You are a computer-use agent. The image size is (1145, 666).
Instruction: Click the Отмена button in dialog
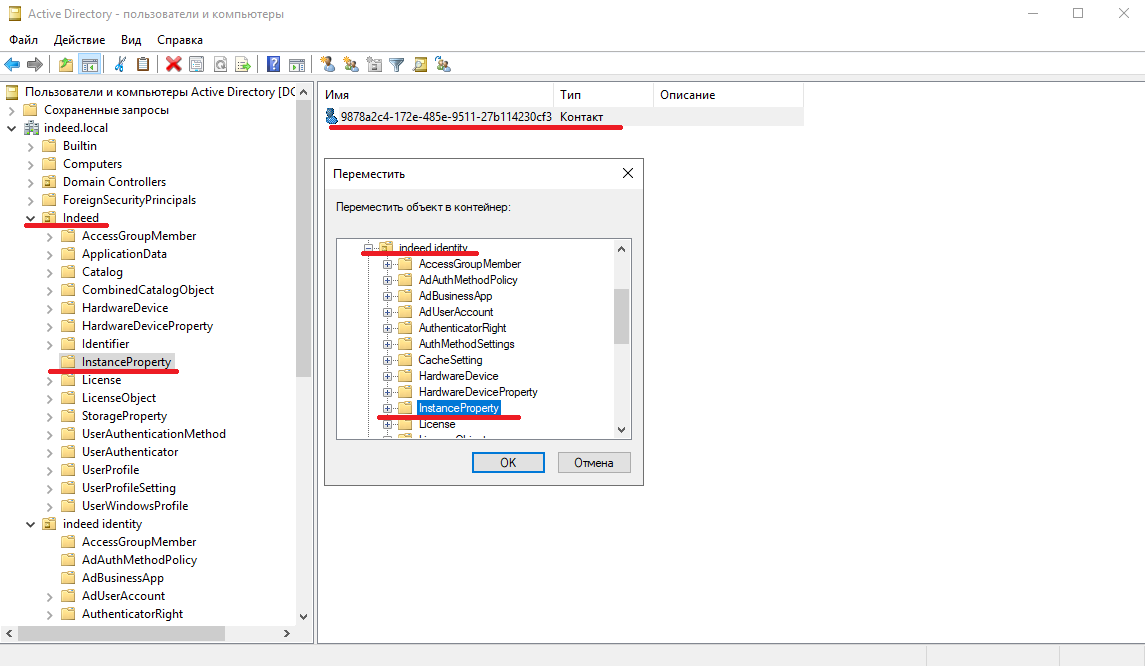click(594, 463)
